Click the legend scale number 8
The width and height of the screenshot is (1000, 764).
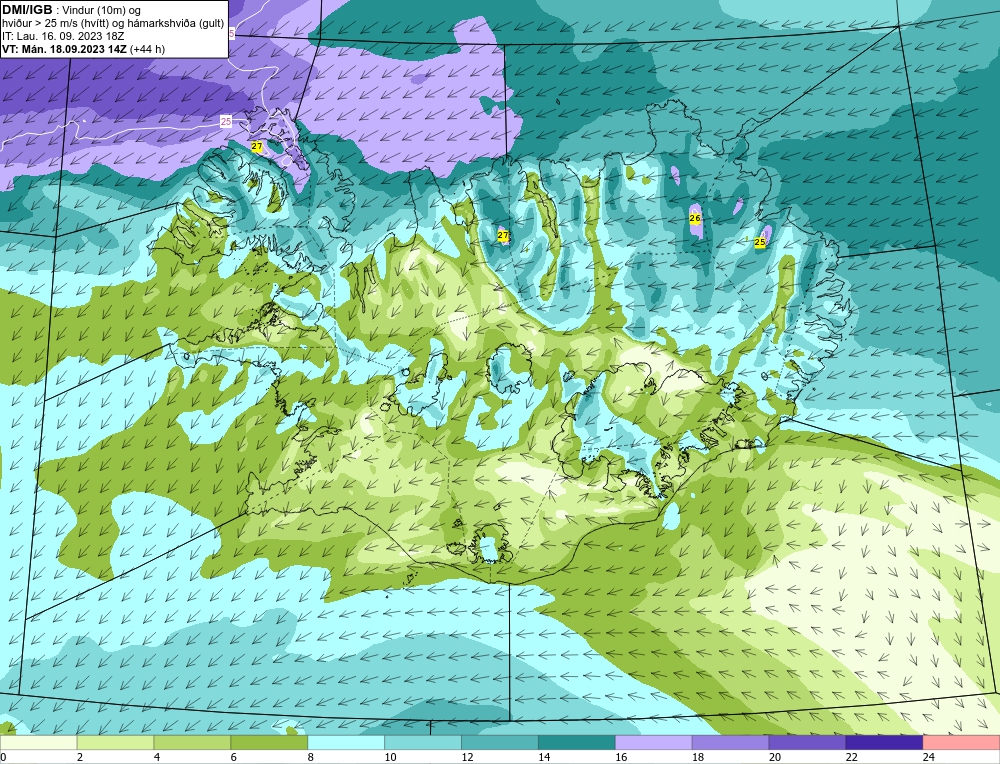click(x=311, y=757)
